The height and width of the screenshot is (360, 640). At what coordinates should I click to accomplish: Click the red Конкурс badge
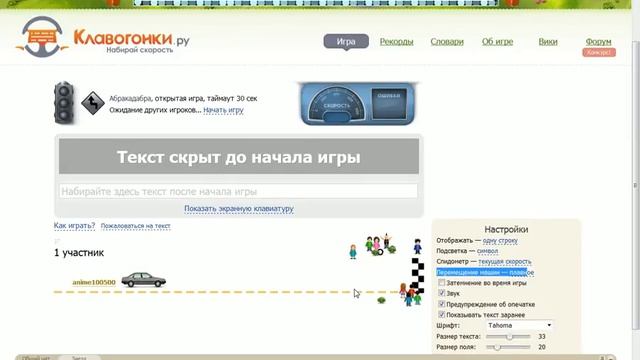[x=599, y=53]
